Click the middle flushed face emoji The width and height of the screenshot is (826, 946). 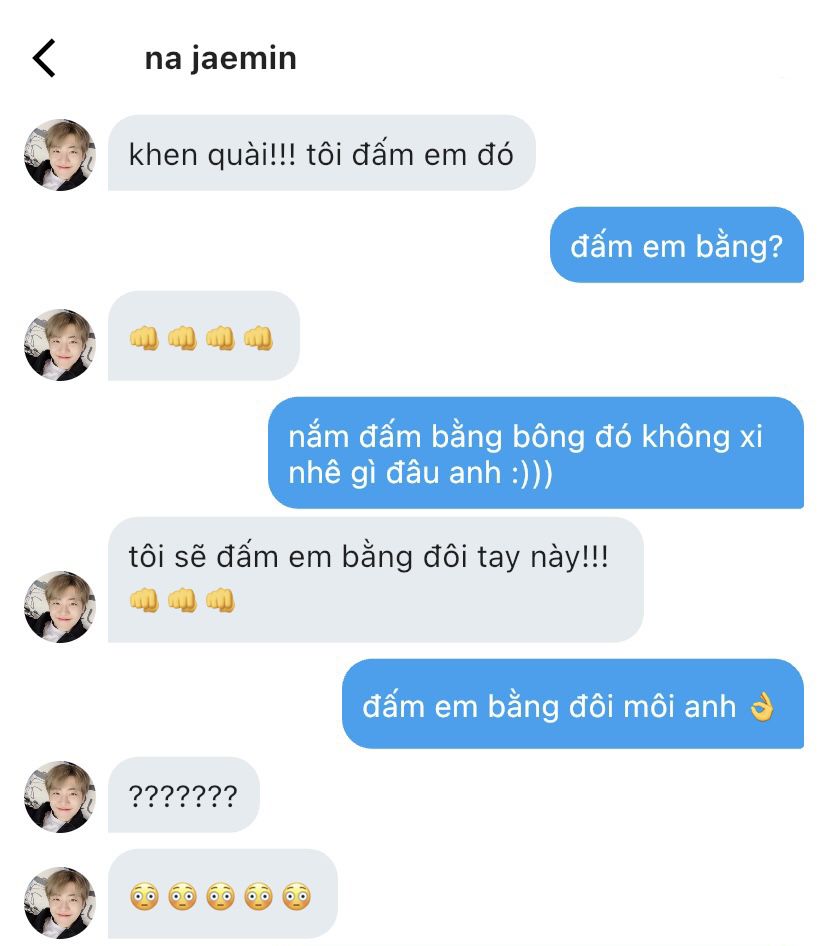click(x=220, y=896)
